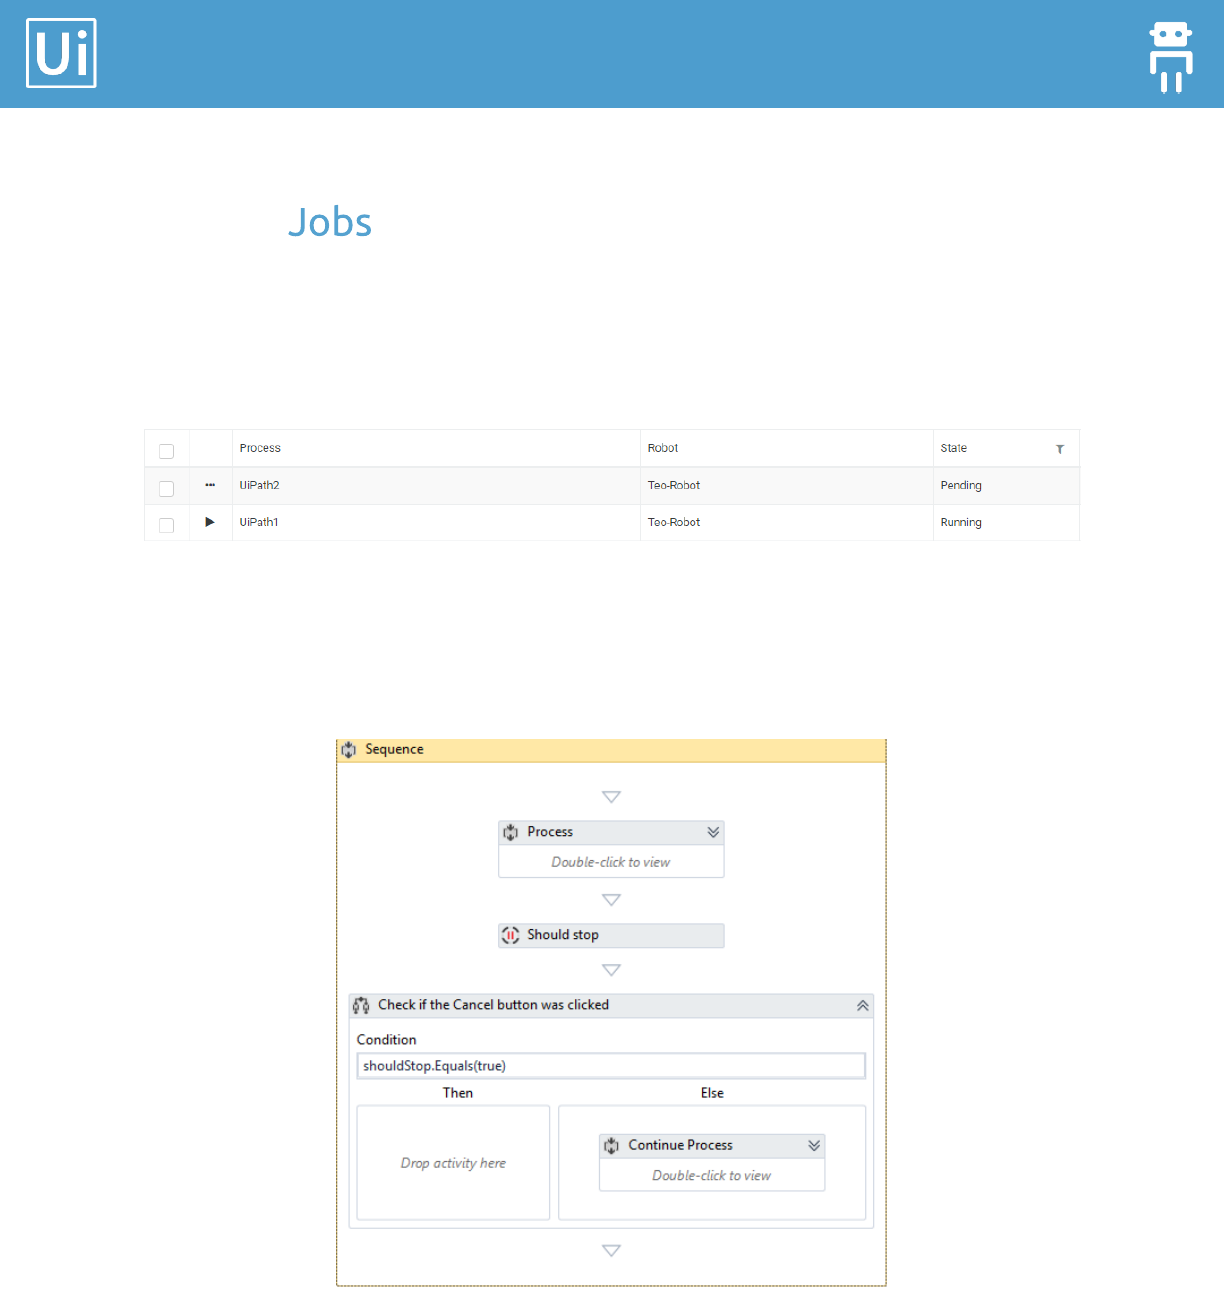Screen dimensions: 1224x1290
Task: Click Double-click to view under Continue Process
Action: pyautogui.click(x=712, y=1176)
